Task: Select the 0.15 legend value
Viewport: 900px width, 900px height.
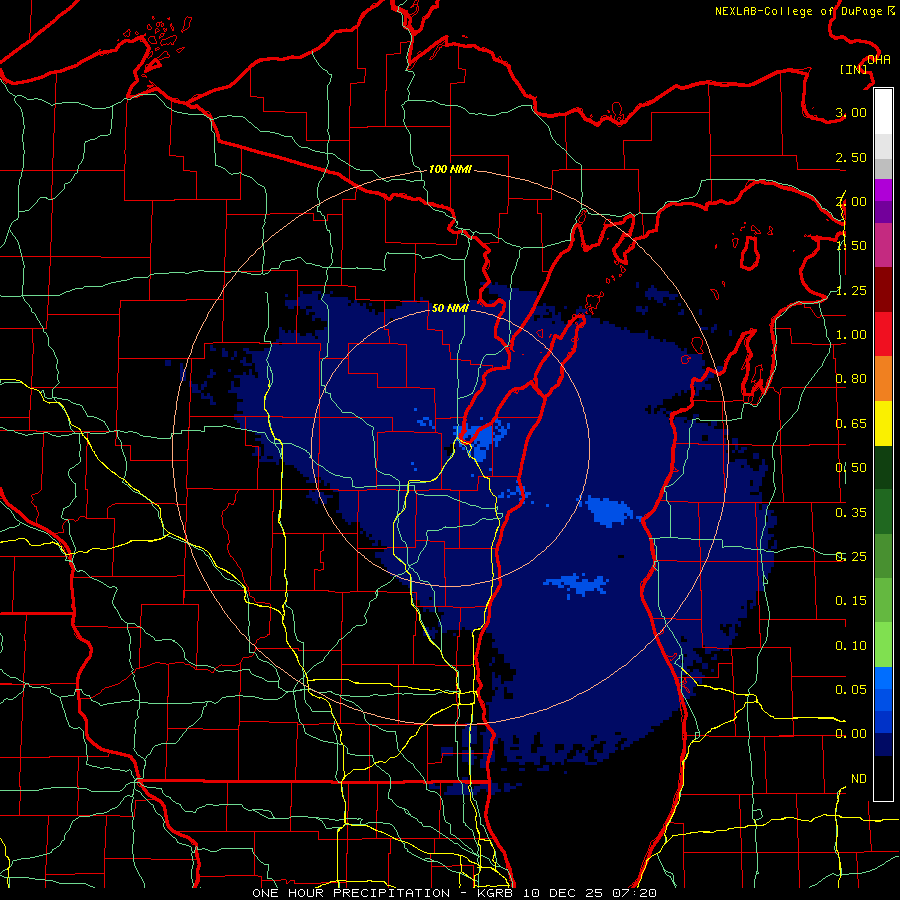Action: (x=851, y=601)
